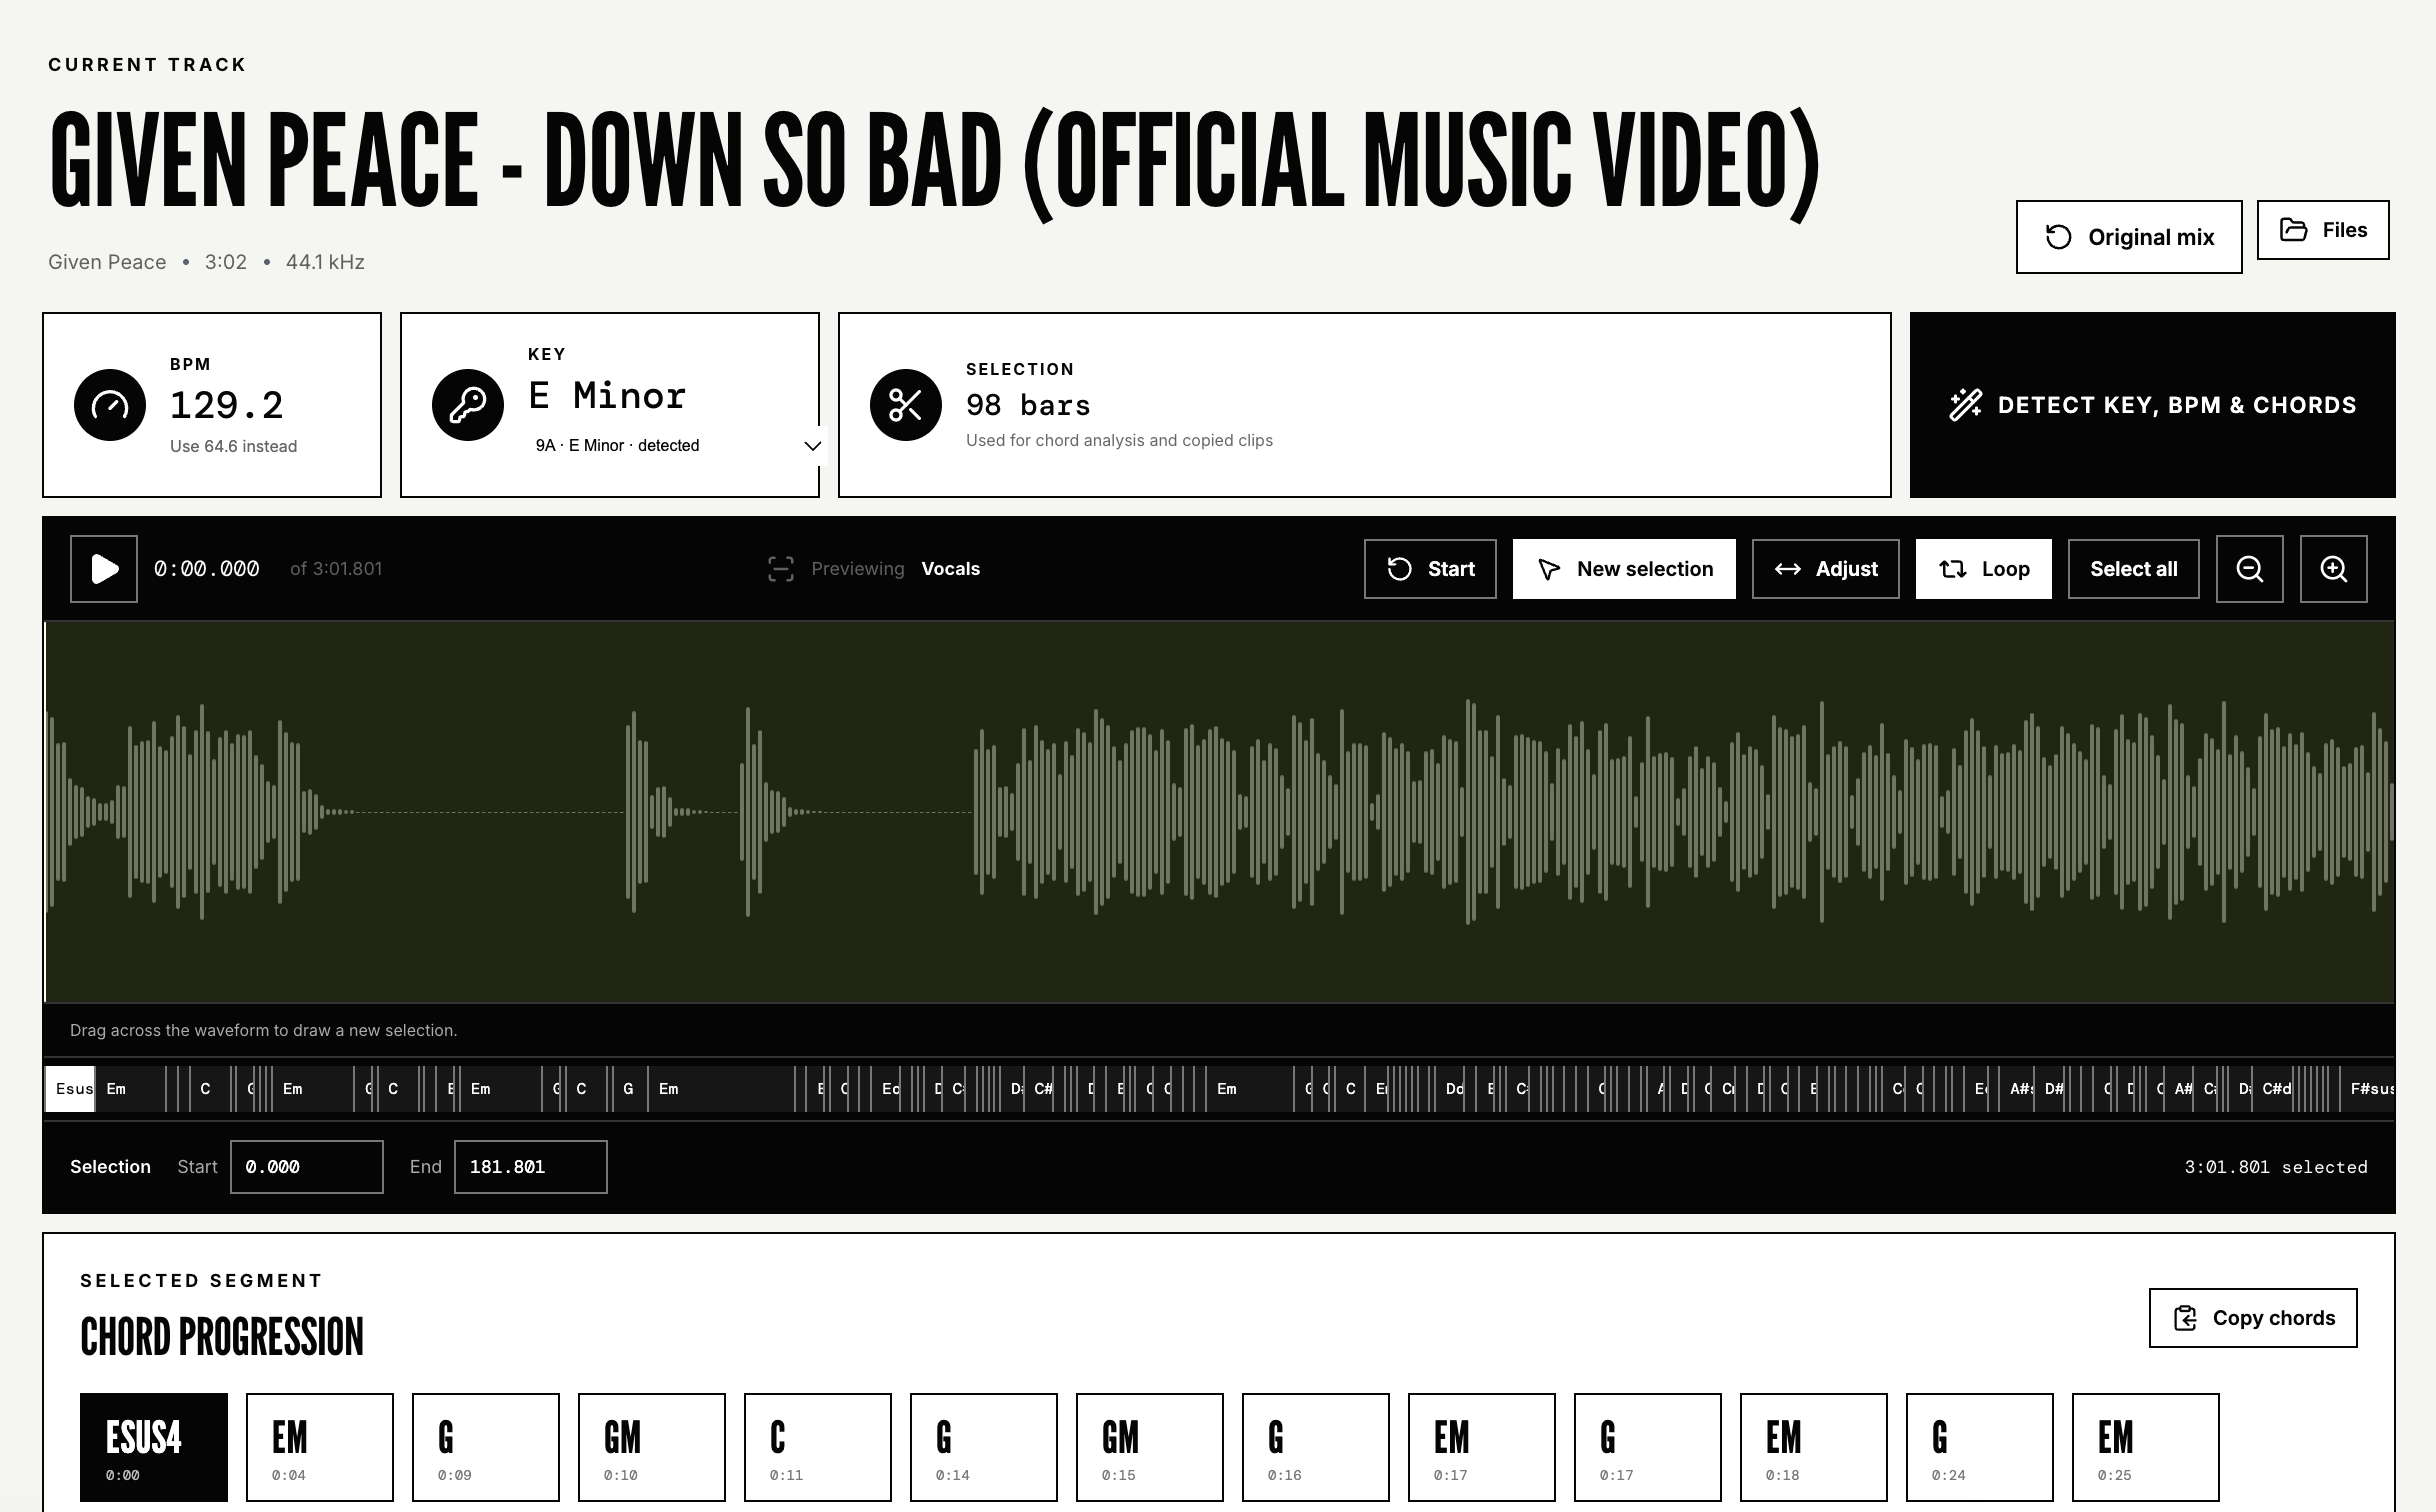Viewport: 2436px width, 1512px height.
Task: Click inside the selection Start field
Action: pyautogui.click(x=307, y=1167)
